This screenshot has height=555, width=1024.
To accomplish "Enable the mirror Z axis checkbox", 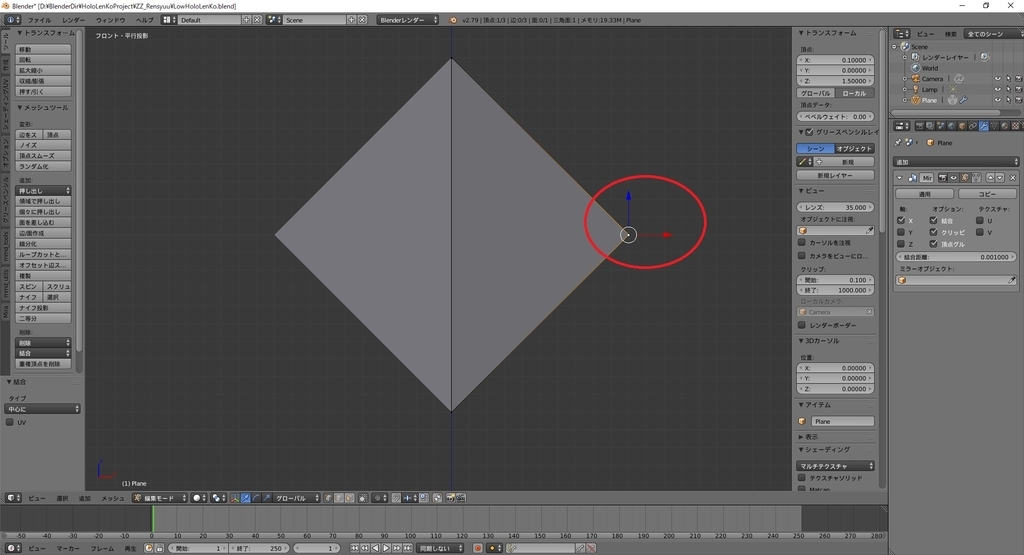I will 901,244.
